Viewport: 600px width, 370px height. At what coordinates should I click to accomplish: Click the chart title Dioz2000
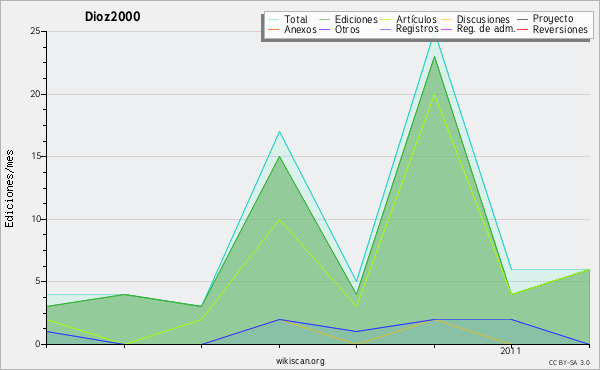coord(112,16)
